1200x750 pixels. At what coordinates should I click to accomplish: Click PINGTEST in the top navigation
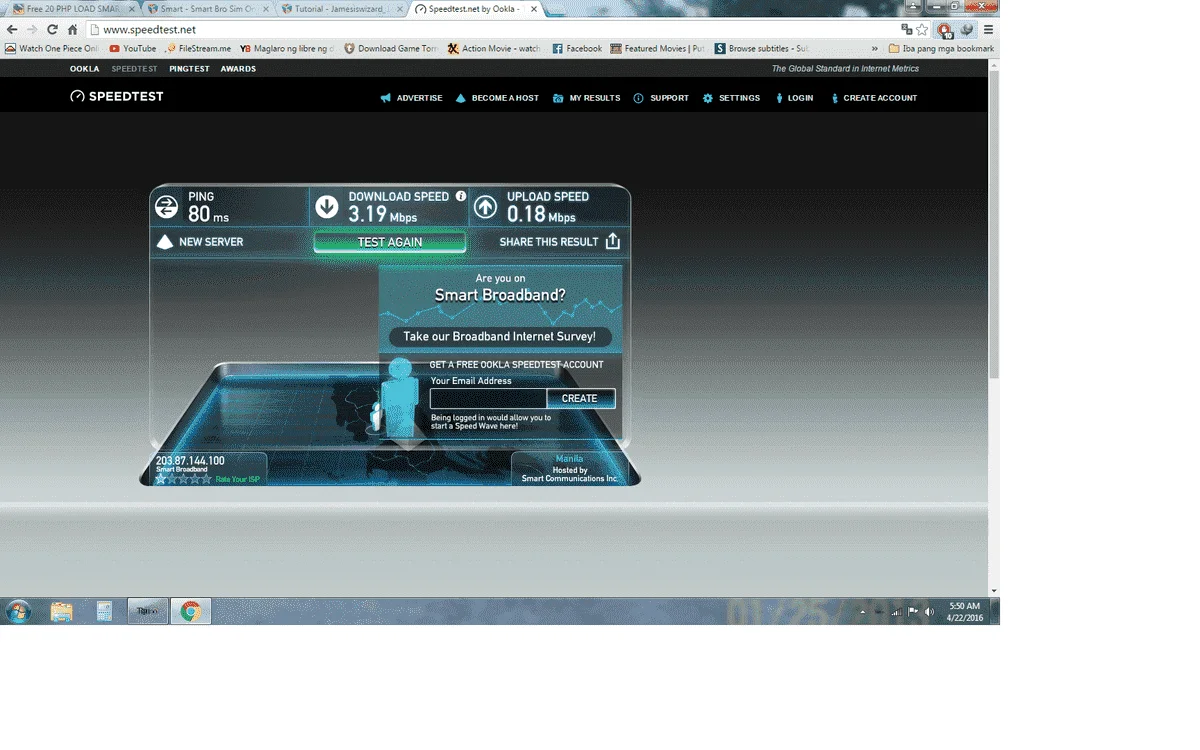[189, 69]
